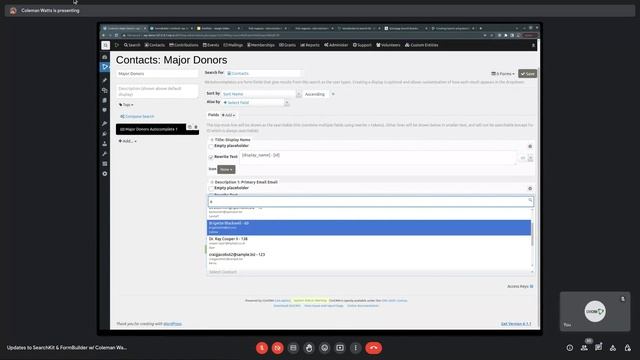The width and height of the screenshot is (640, 360).
Task: Raise hand in the meeting
Action: pos(309,348)
